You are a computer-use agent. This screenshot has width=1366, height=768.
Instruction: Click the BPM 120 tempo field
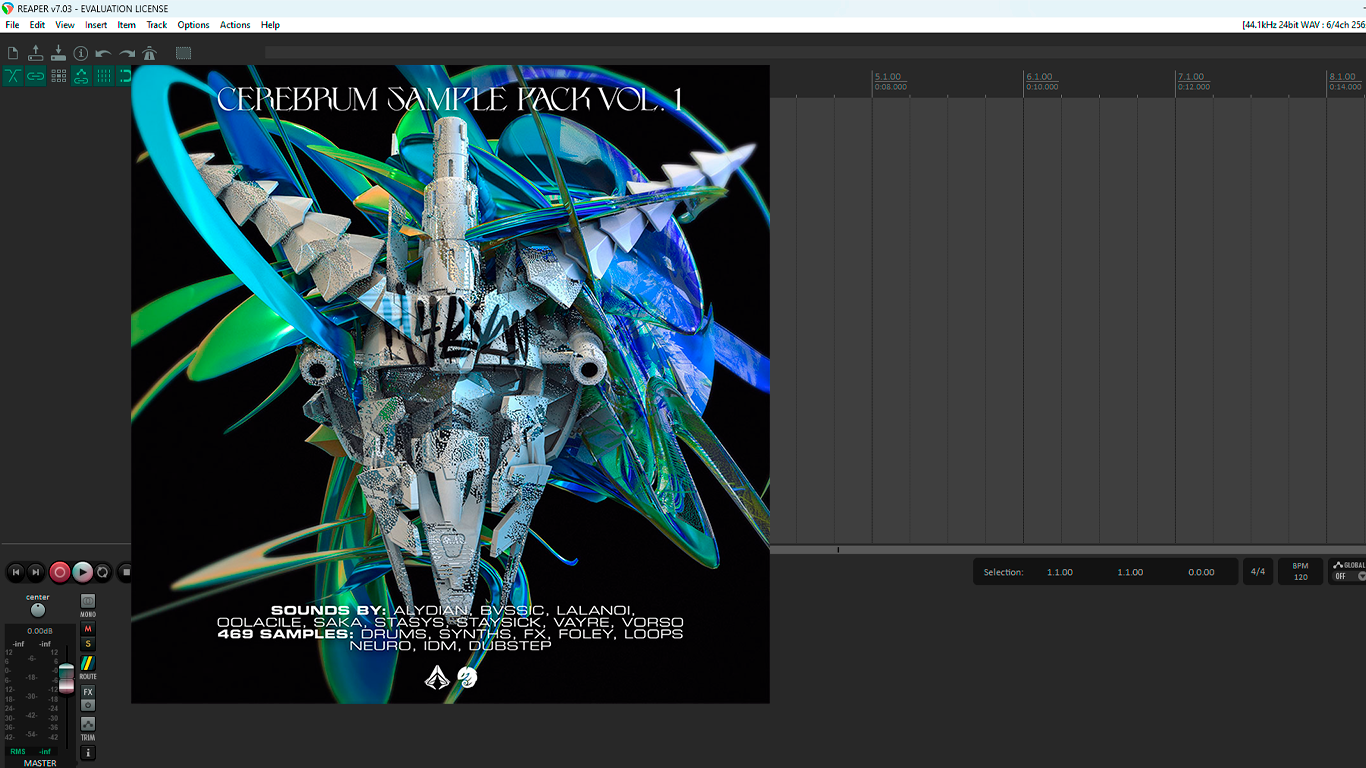coord(1300,572)
